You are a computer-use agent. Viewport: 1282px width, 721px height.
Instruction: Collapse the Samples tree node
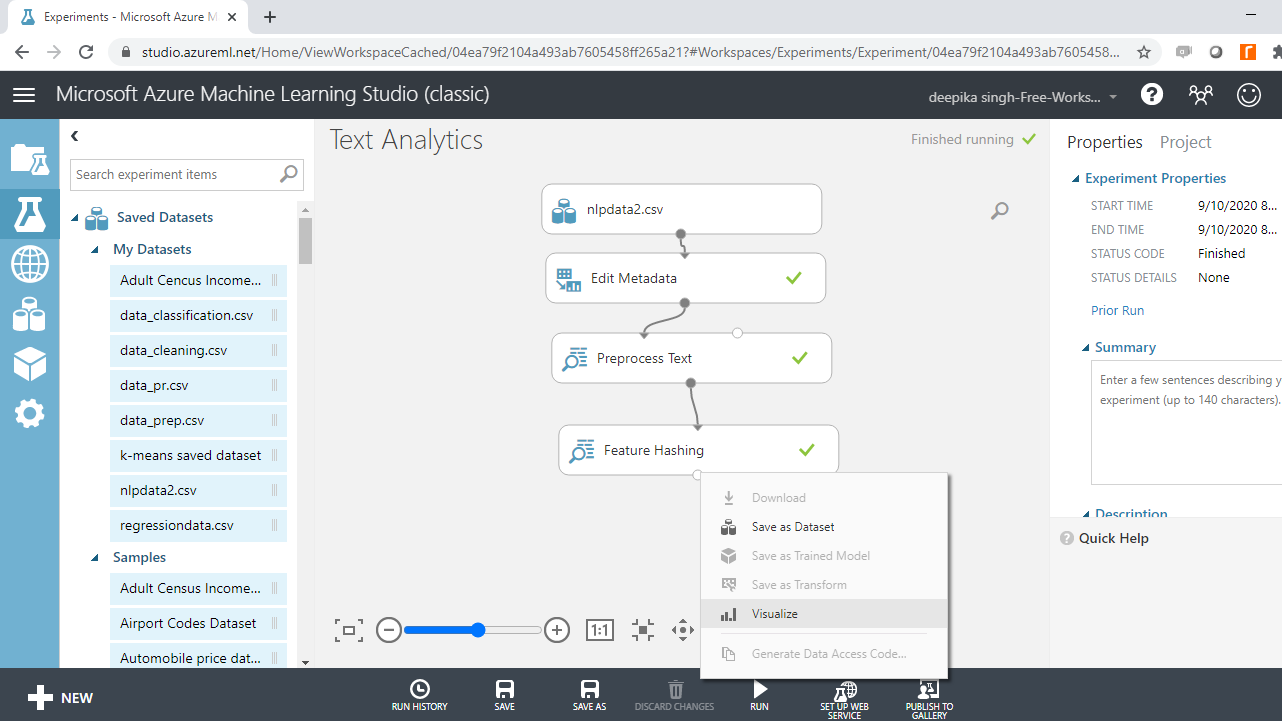(x=95, y=557)
